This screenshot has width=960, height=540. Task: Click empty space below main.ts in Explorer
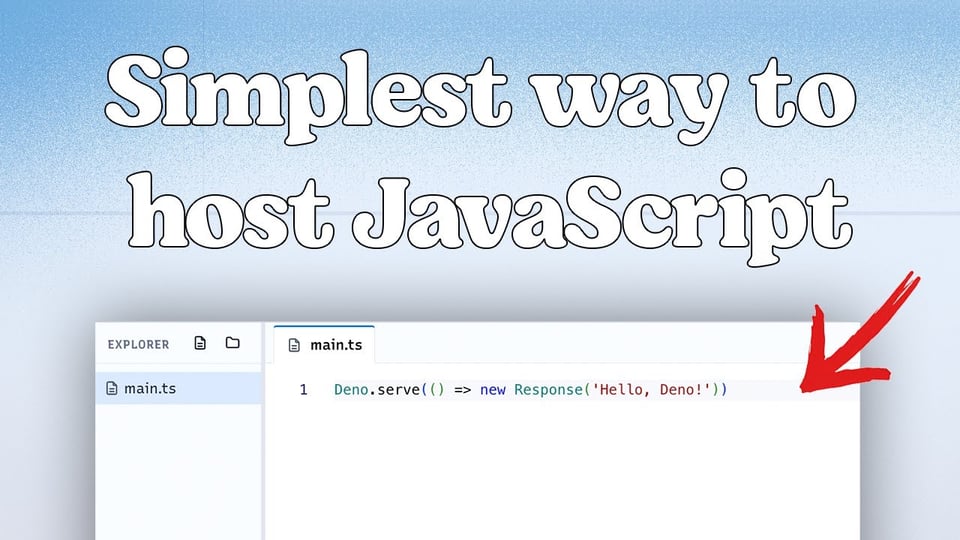pyautogui.click(x=178, y=470)
